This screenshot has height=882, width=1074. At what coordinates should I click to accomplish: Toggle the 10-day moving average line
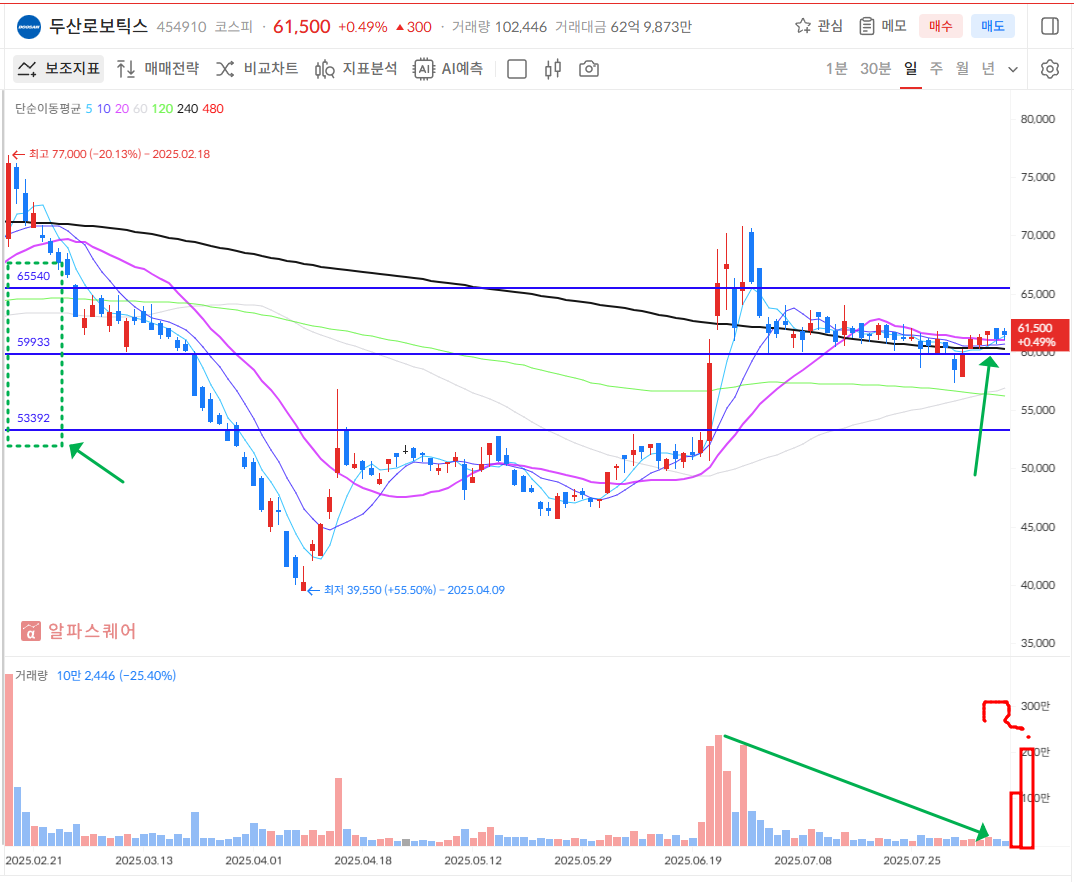click(103, 109)
